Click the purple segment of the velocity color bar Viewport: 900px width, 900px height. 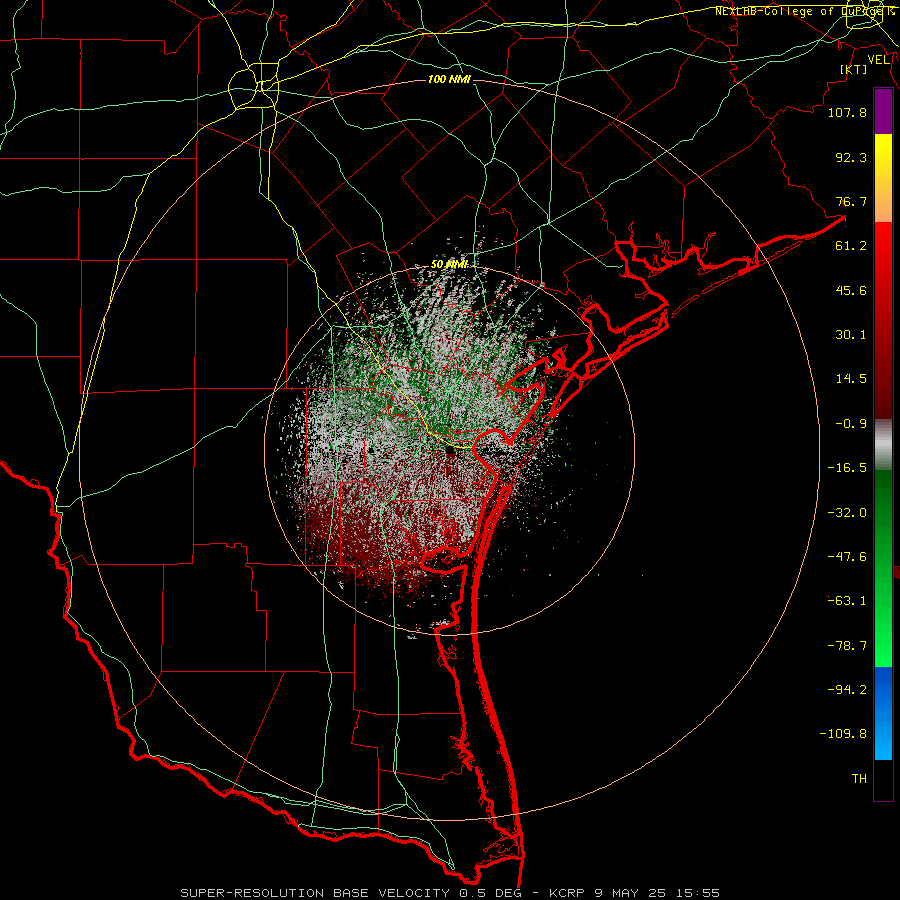click(883, 112)
